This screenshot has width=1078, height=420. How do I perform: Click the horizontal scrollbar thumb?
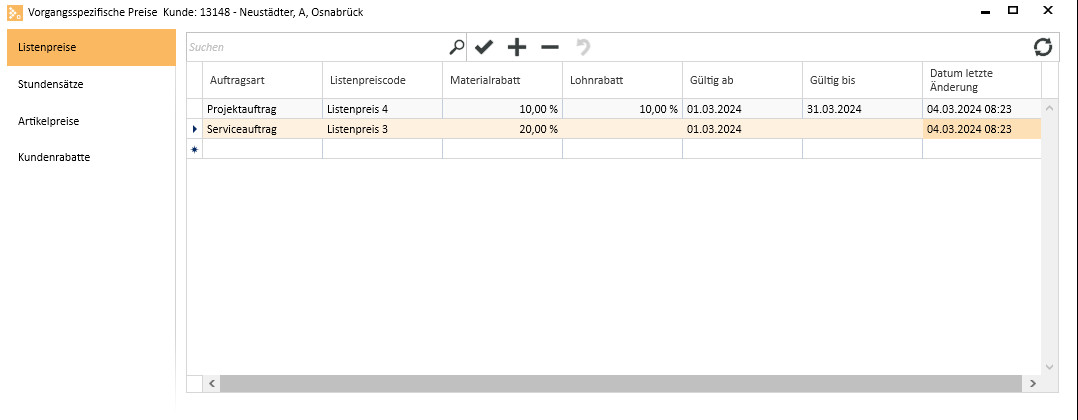[621, 384]
